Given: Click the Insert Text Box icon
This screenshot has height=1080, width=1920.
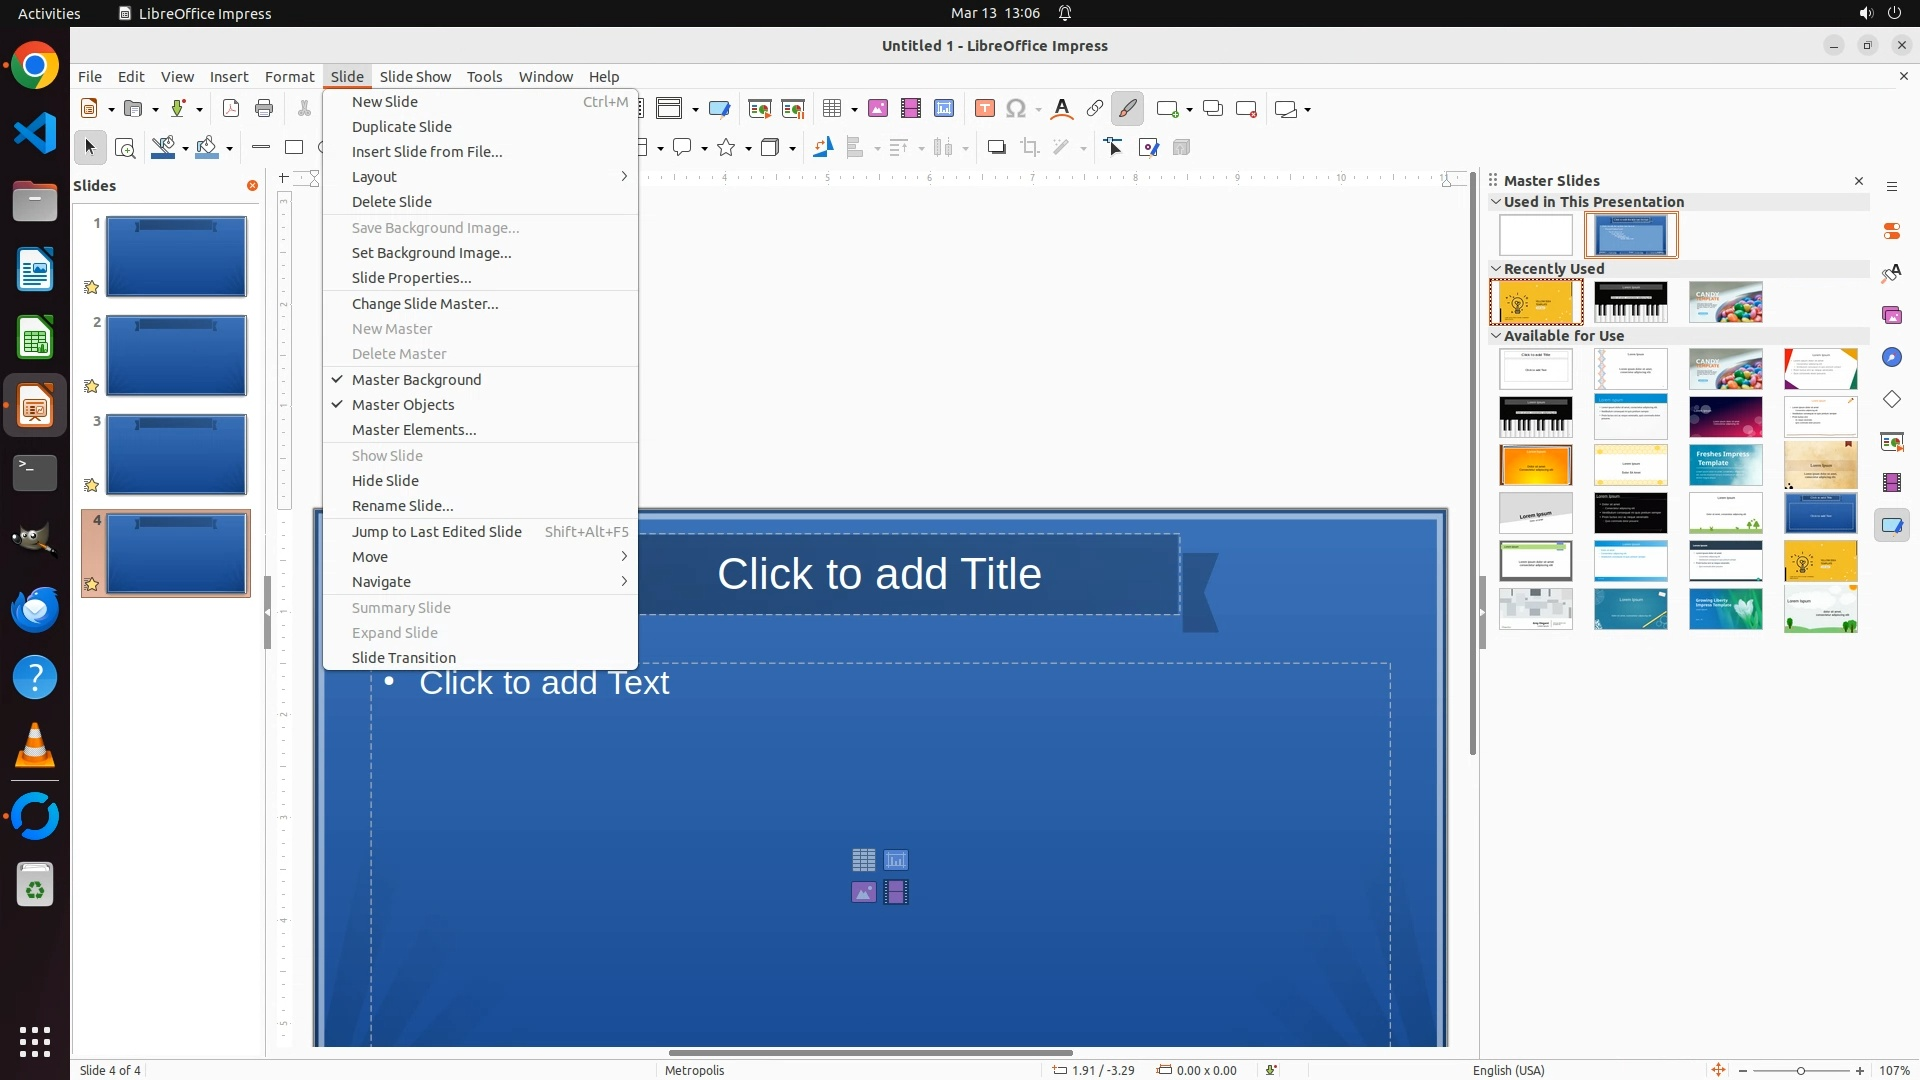Looking at the screenshot, I should tap(985, 109).
